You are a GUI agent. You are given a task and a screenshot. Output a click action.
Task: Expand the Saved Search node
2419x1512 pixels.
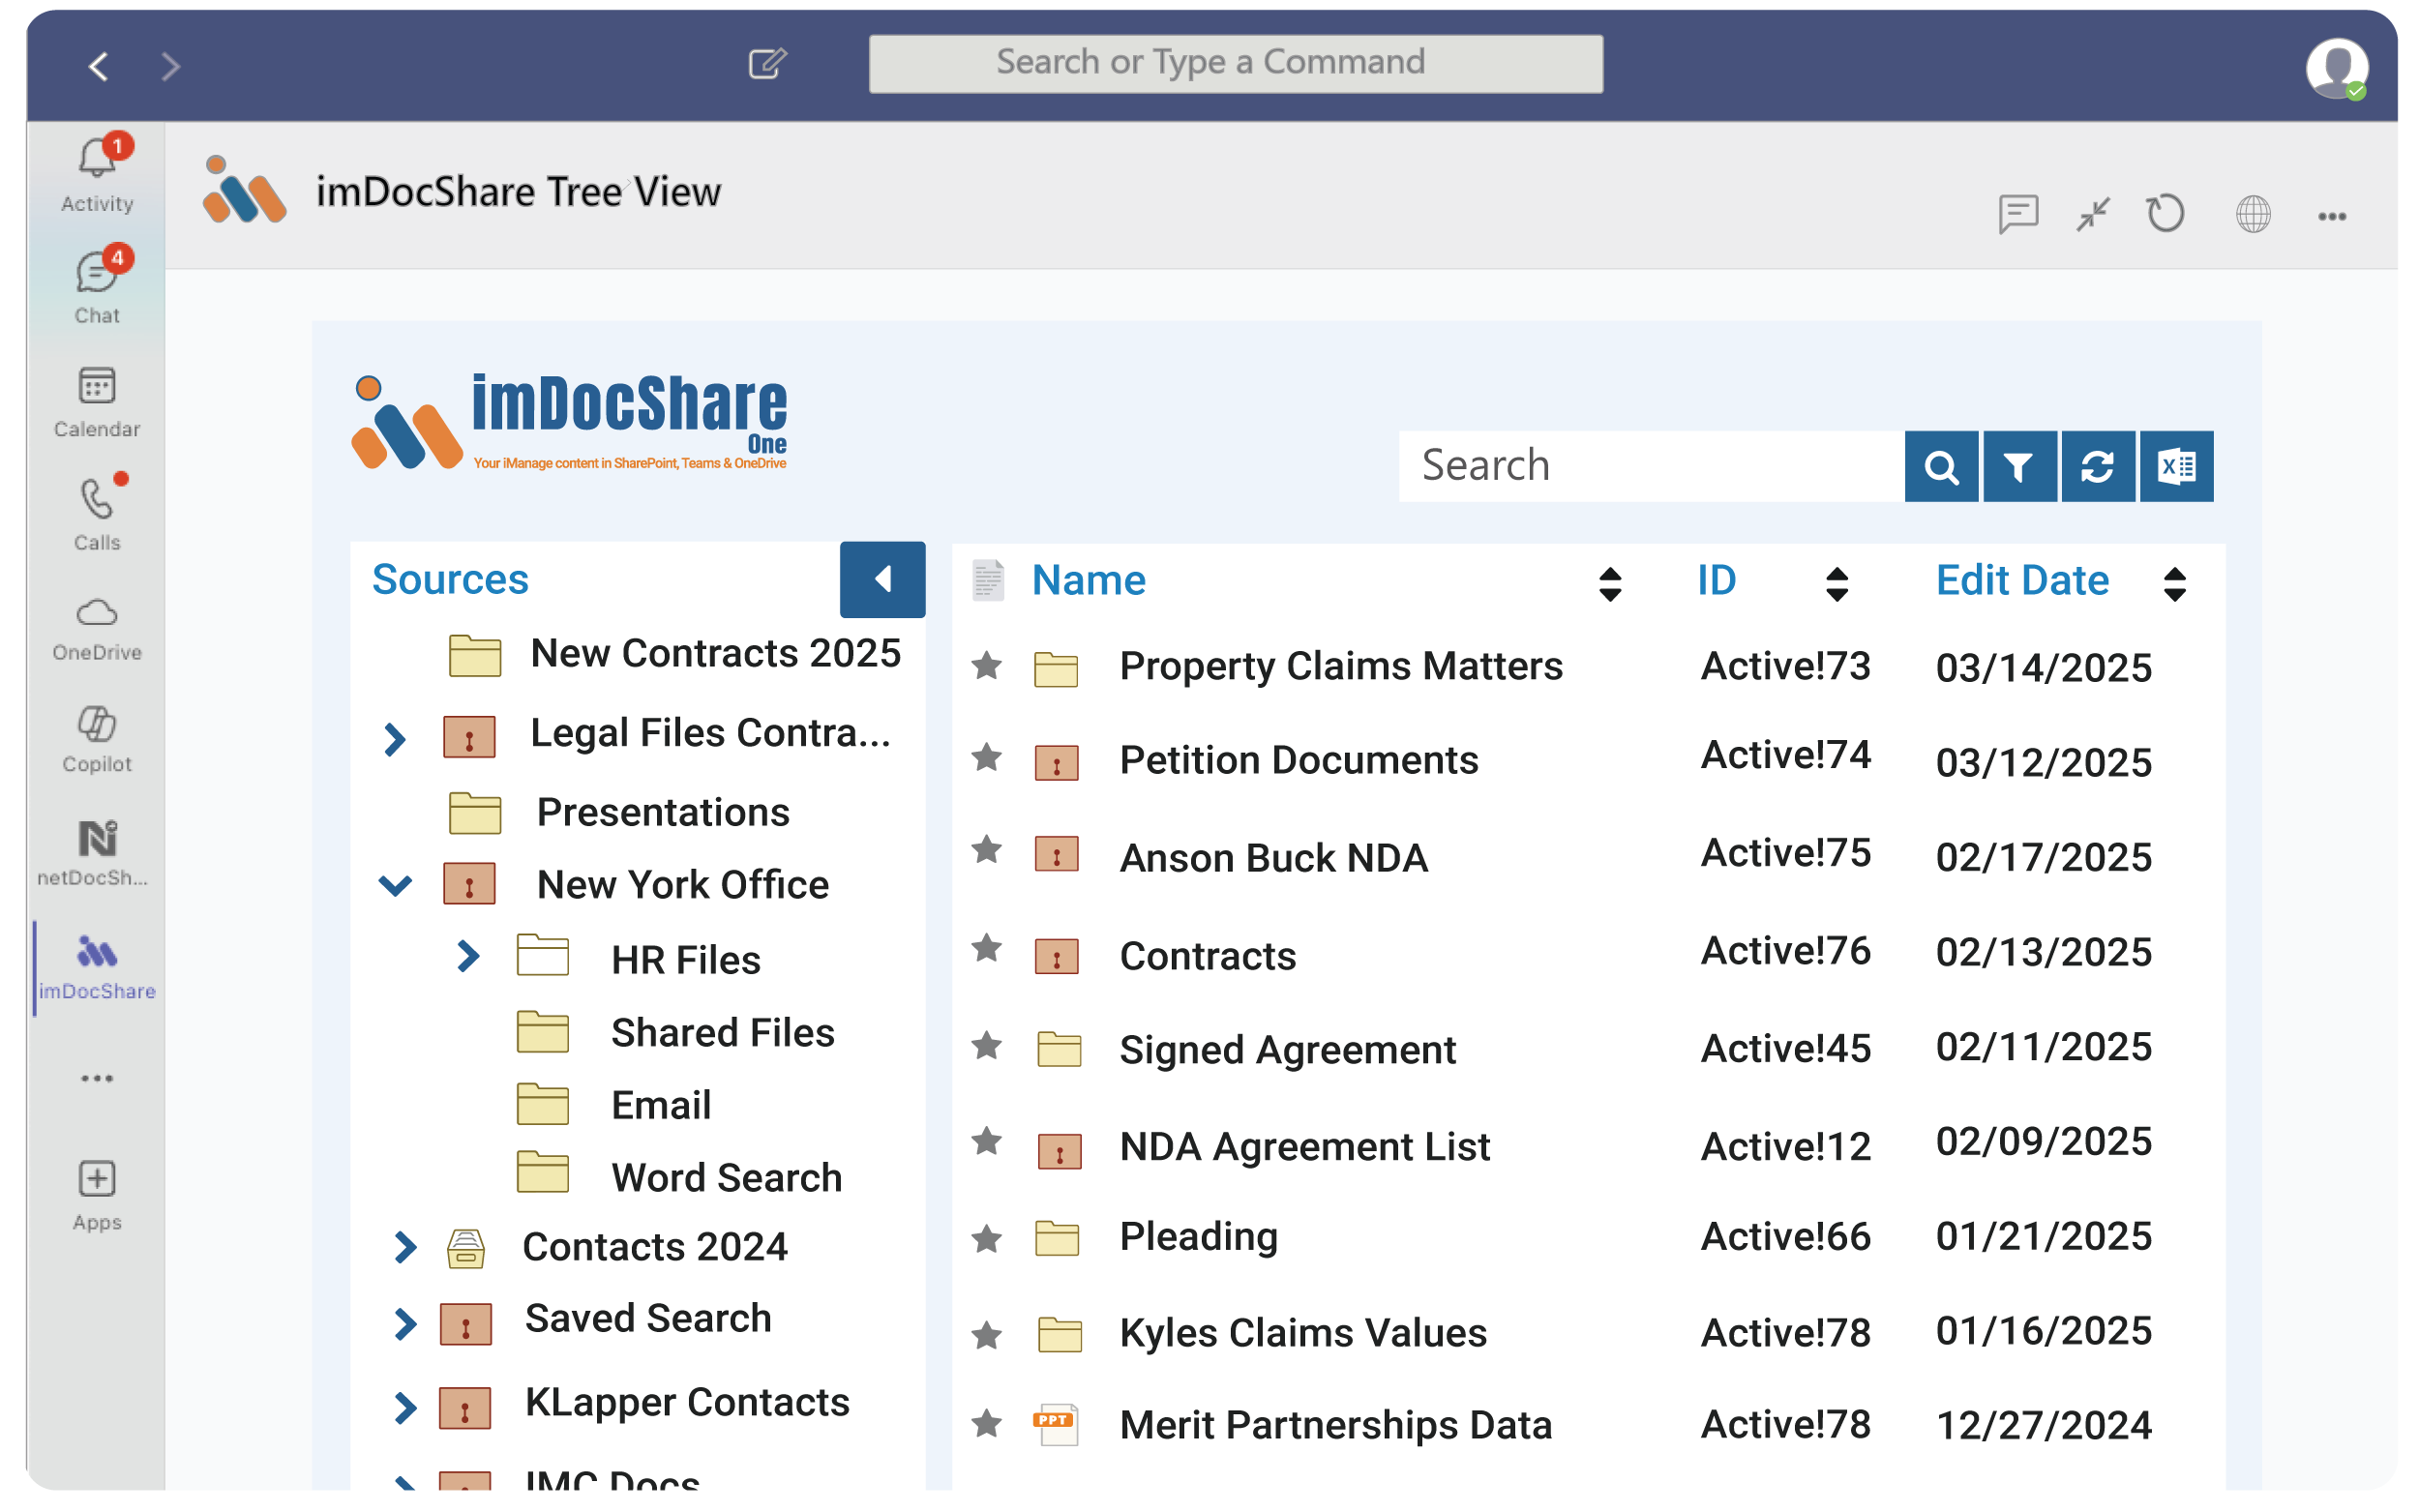[405, 1324]
